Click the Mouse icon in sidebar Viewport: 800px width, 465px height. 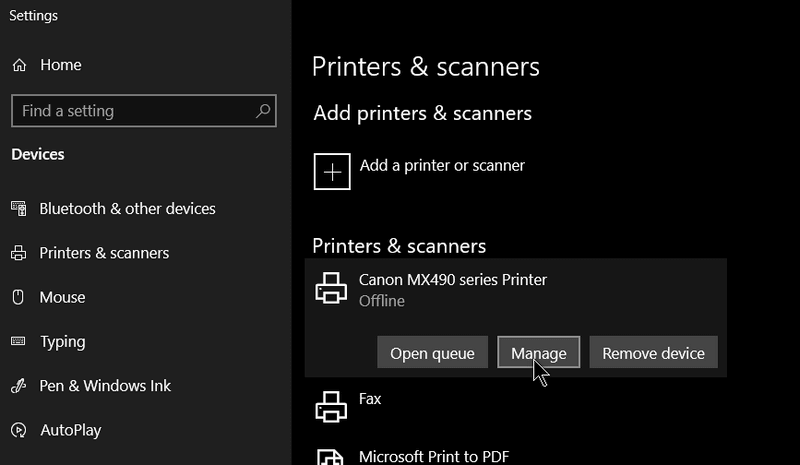click(x=18, y=297)
